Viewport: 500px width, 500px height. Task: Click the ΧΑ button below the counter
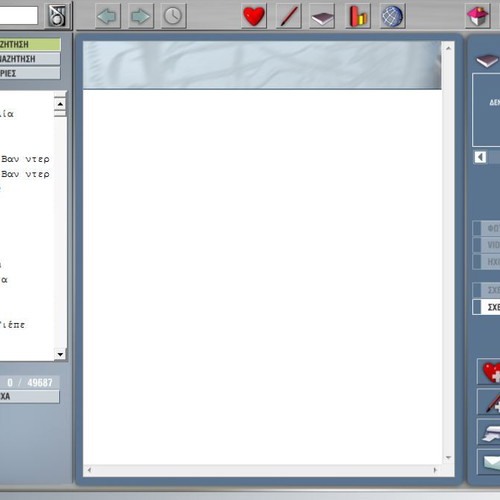[29, 396]
